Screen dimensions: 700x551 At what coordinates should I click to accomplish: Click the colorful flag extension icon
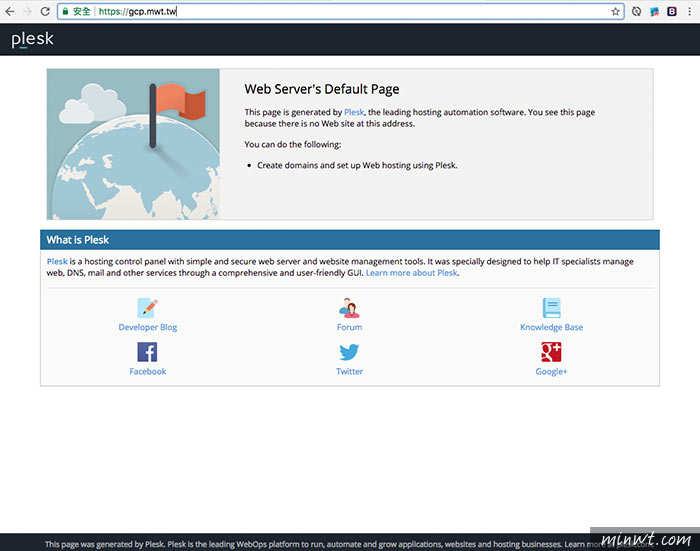(x=654, y=12)
